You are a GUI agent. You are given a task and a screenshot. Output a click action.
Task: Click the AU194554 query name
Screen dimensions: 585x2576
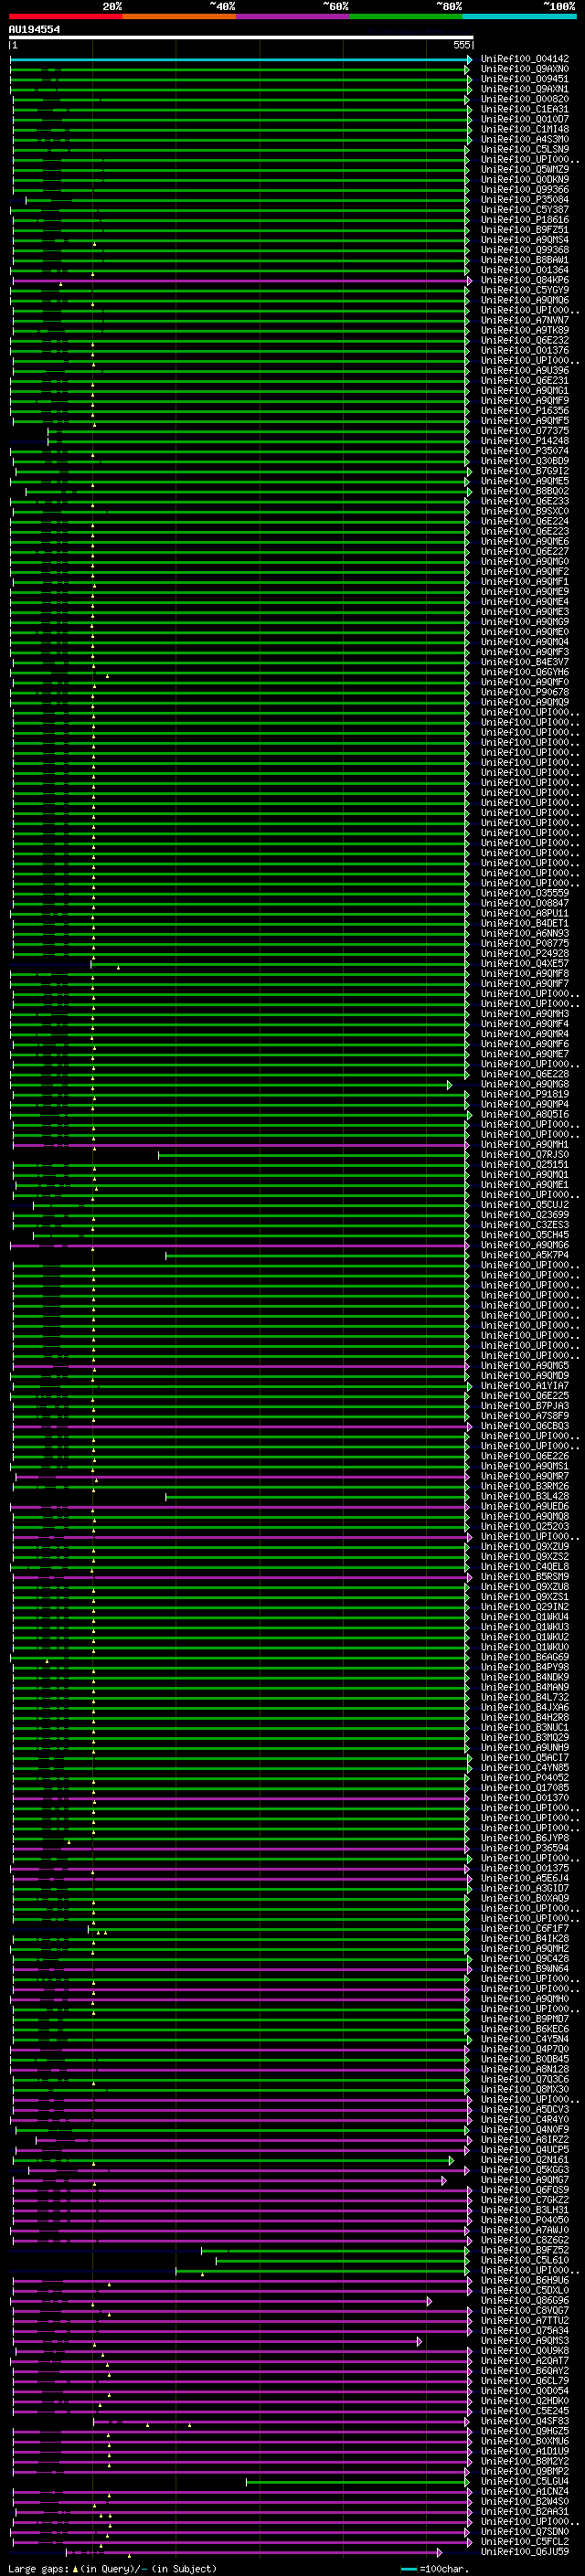(x=34, y=29)
